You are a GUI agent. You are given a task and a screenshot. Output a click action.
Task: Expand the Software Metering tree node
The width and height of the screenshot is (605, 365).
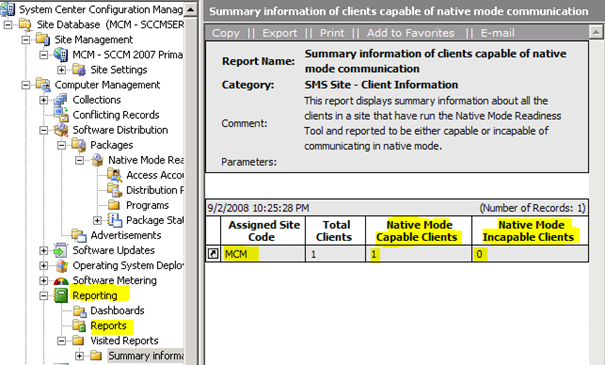tap(44, 281)
